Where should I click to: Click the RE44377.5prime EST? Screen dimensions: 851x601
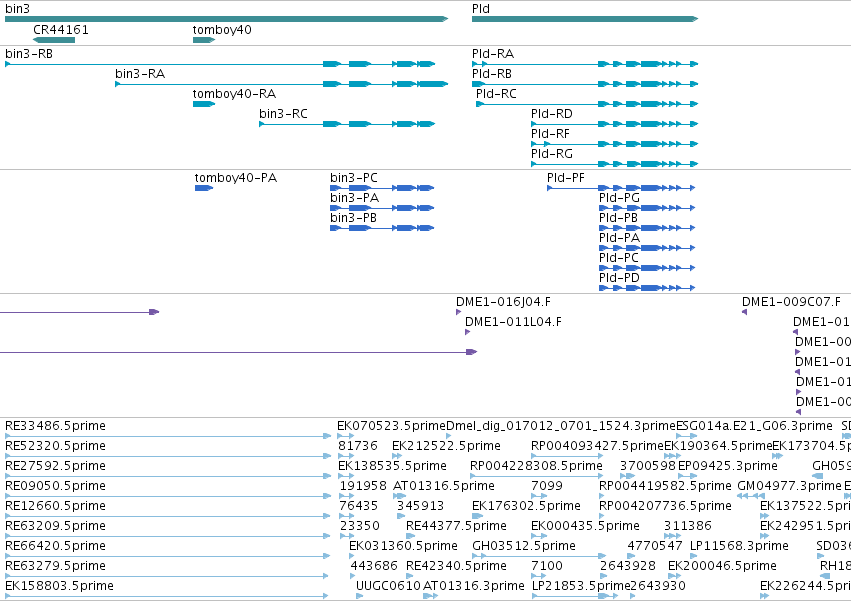pos(411,536)
